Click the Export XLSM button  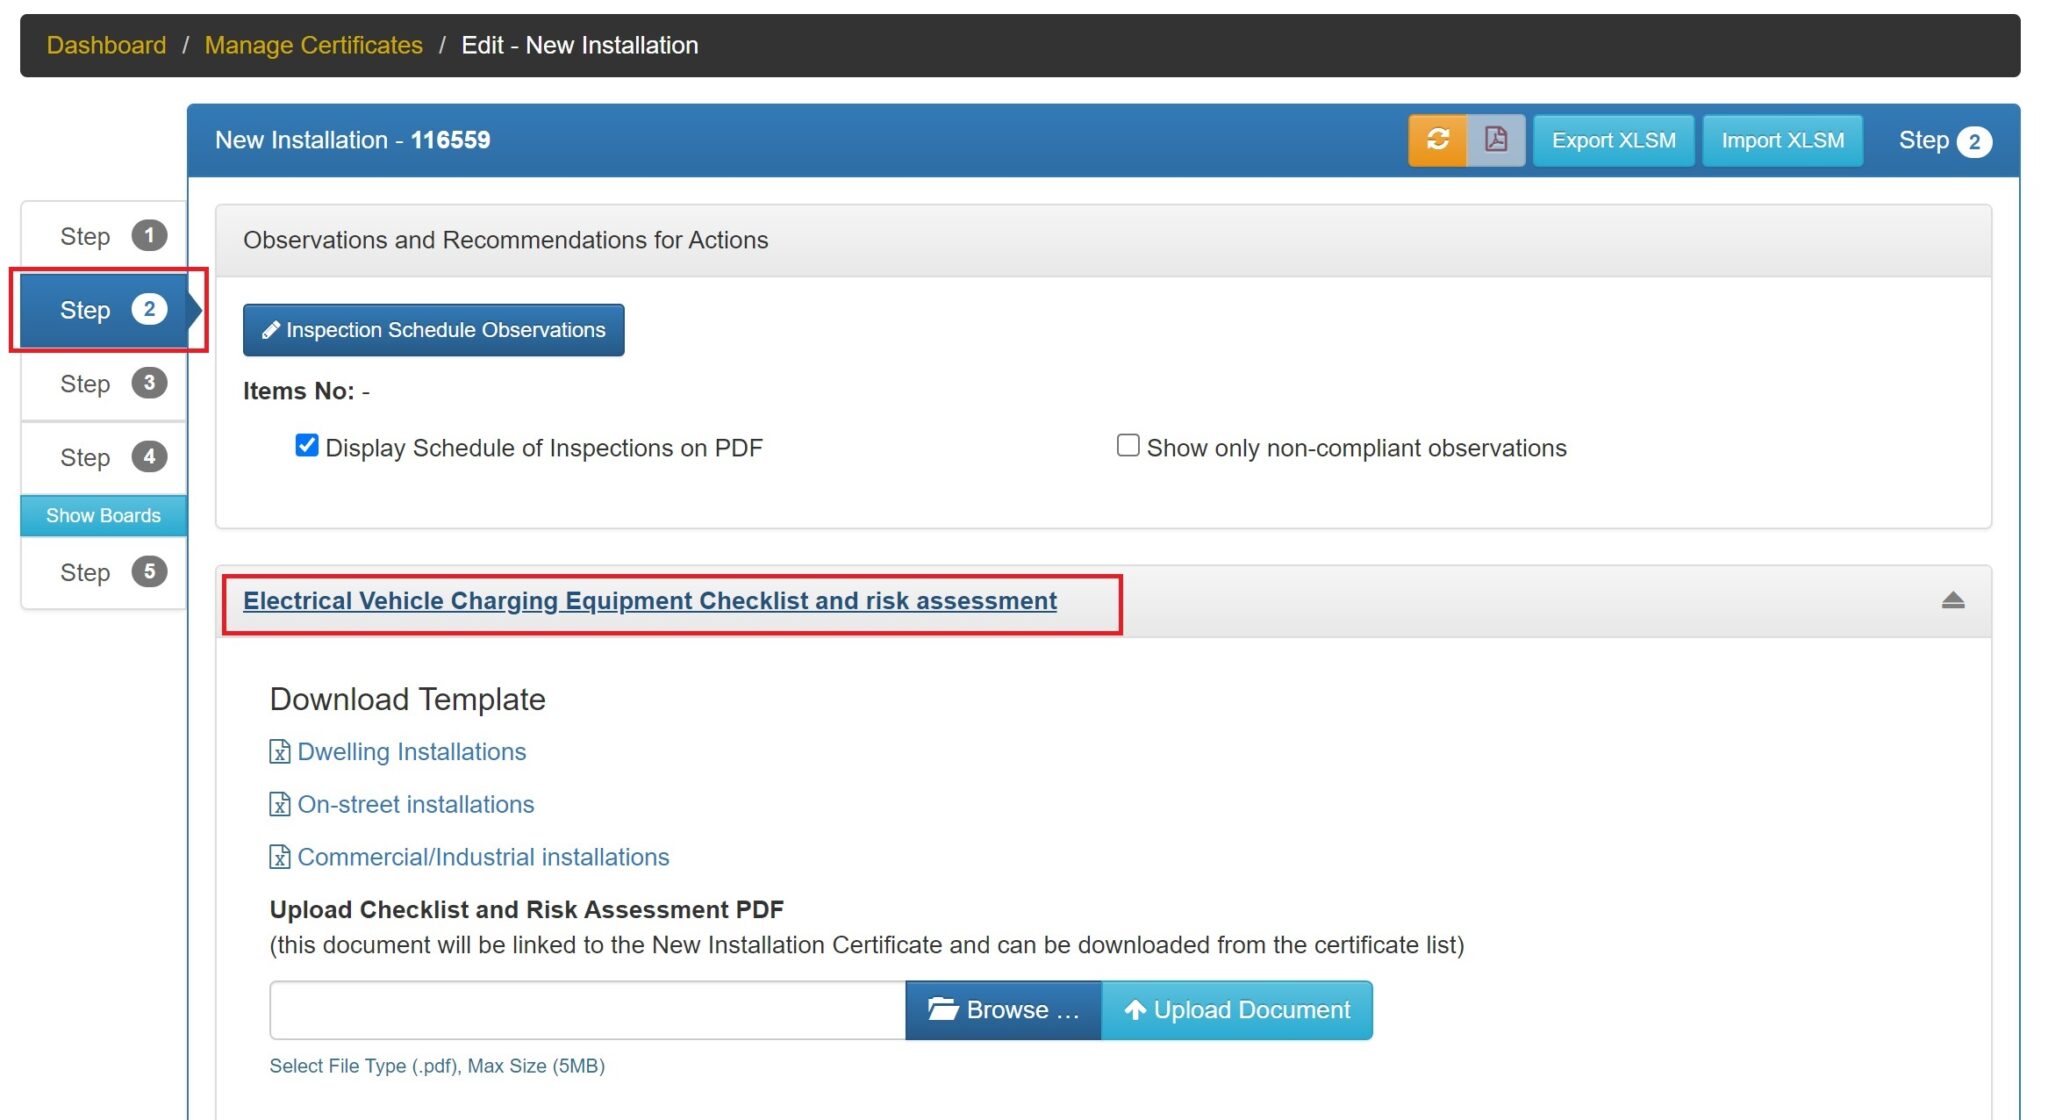1612,140
